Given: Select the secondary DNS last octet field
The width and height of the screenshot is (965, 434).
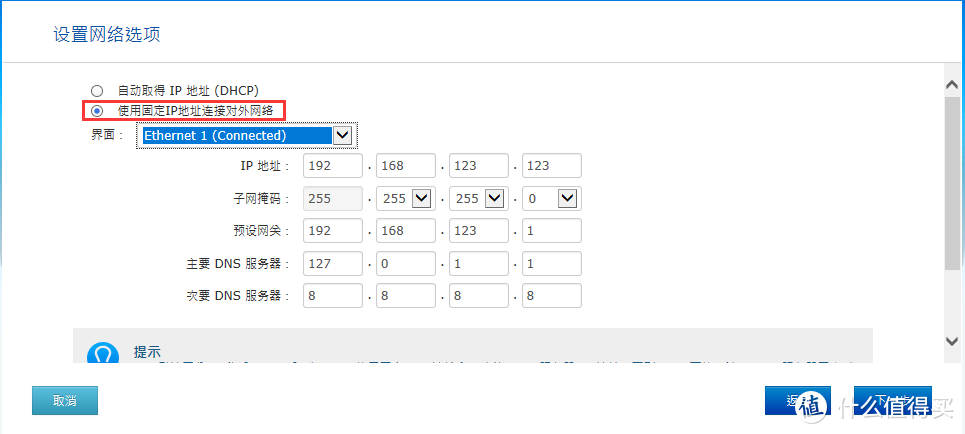Looking at the screenshot, I should [x=551, y=296].
